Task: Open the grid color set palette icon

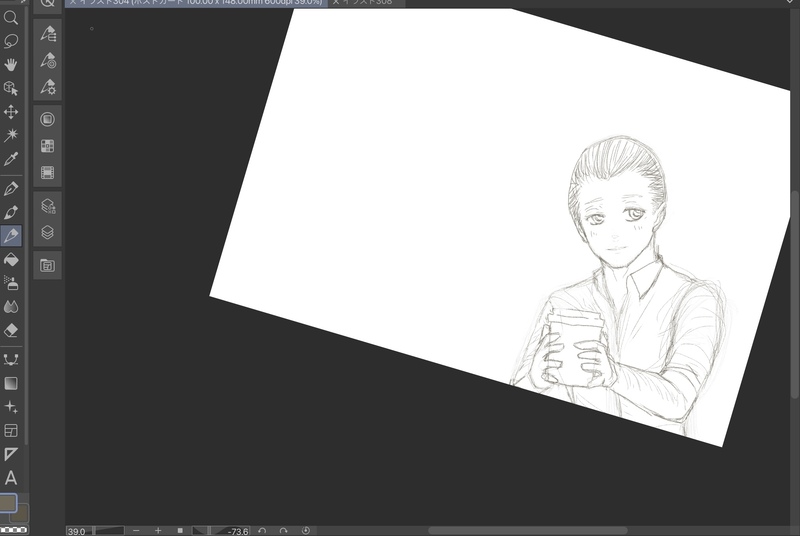Action: 47,146
